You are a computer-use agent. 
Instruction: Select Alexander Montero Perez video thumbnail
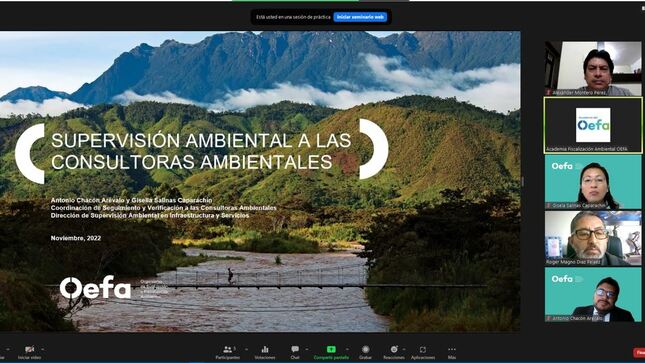(593, 68)
